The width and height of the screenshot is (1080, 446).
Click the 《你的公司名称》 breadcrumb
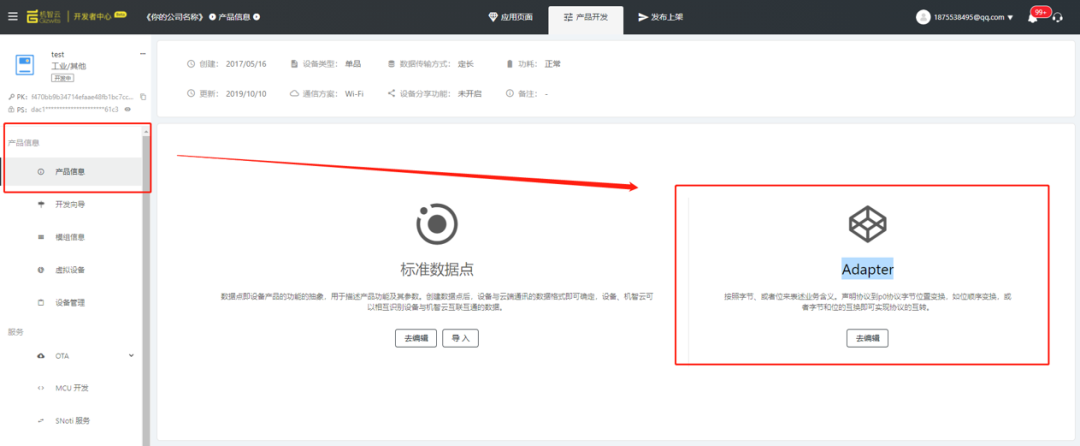click(176, 17)
